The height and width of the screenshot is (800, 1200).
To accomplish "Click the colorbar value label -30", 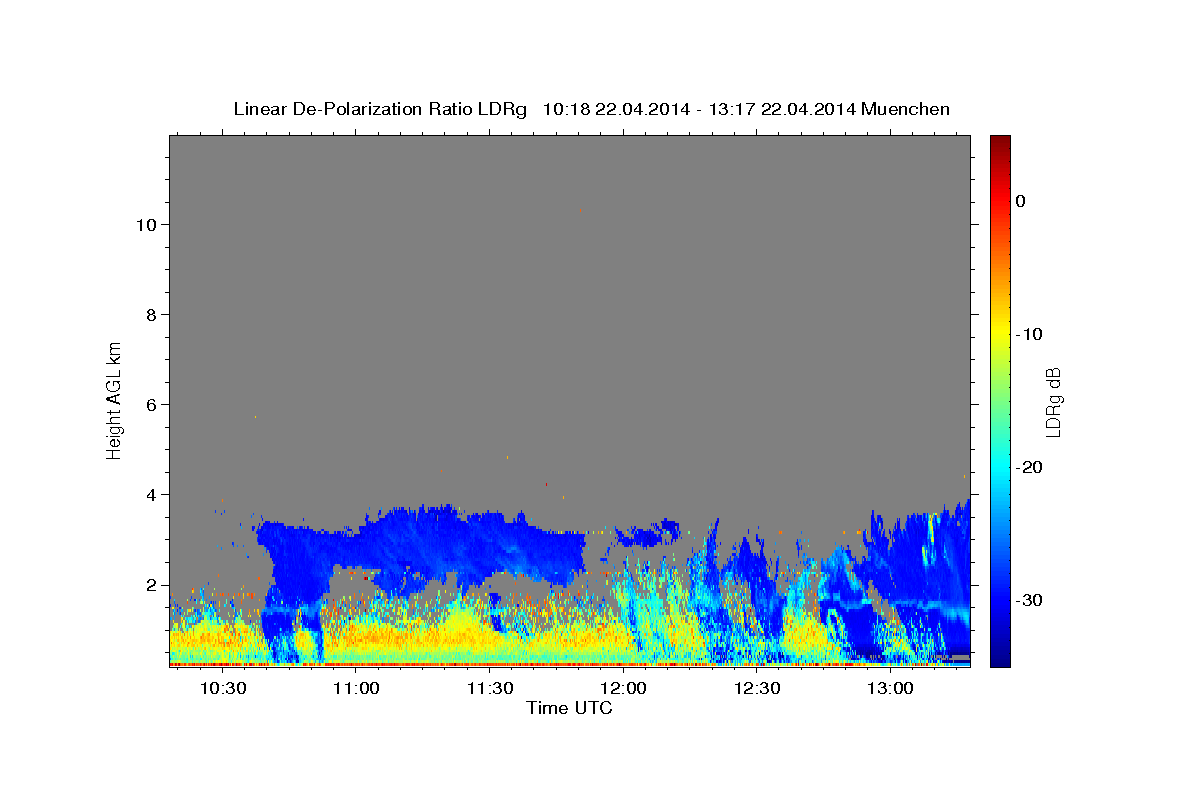I will point(1029,600).
